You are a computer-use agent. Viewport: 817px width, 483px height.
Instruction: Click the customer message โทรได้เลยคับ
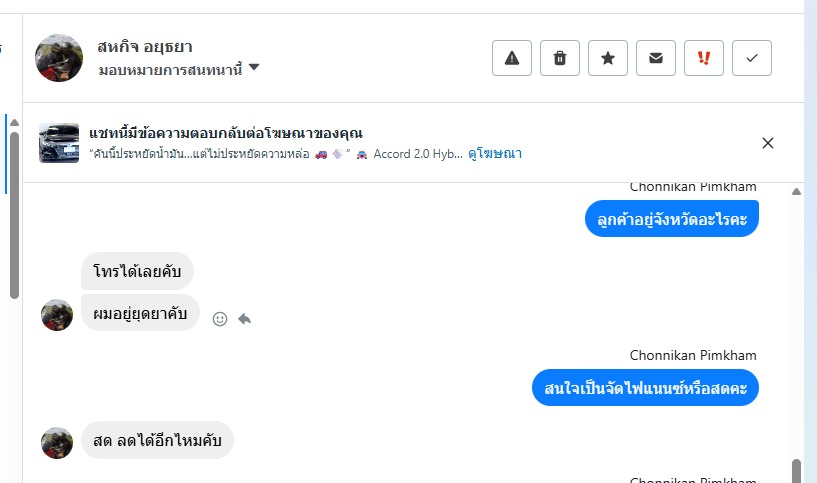pos(137,271)
